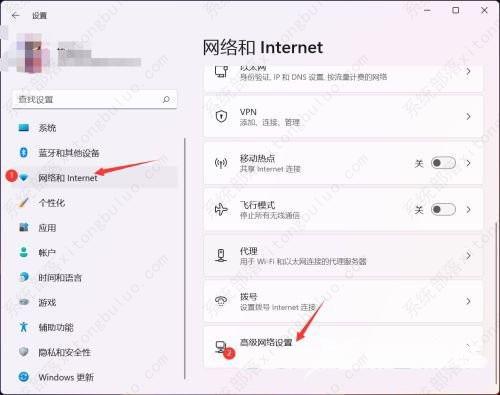
Task: Click the advanced network settings computer icon
Action: click(x=221, y=347)
